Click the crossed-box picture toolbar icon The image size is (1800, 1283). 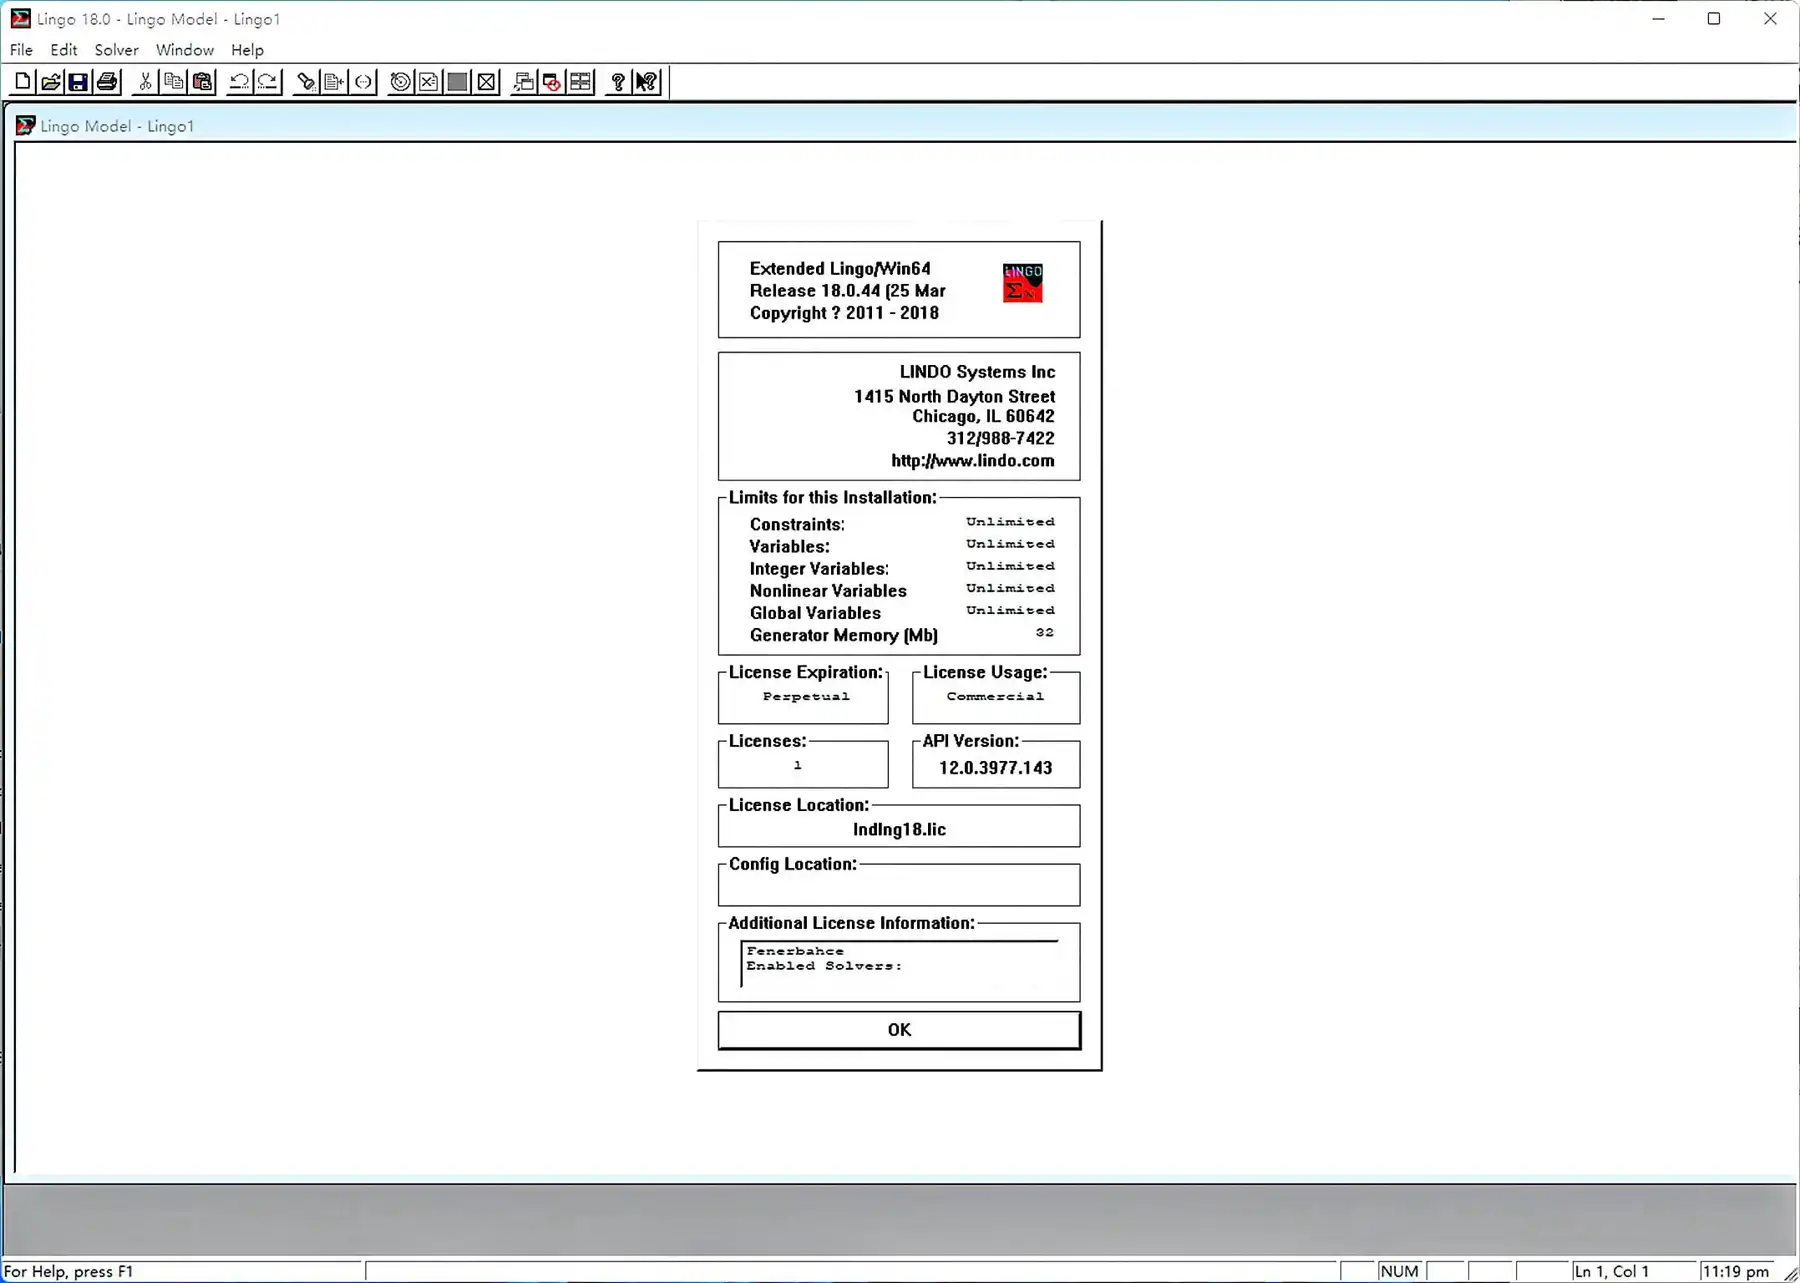pos(487,82)
